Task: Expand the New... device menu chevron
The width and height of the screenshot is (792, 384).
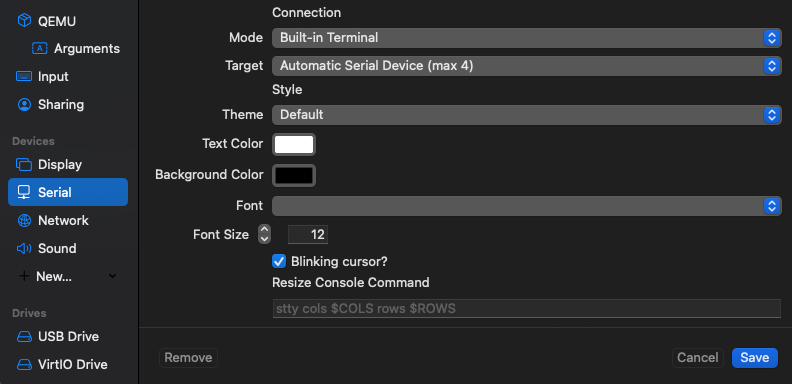Action: tap(113, 276)
